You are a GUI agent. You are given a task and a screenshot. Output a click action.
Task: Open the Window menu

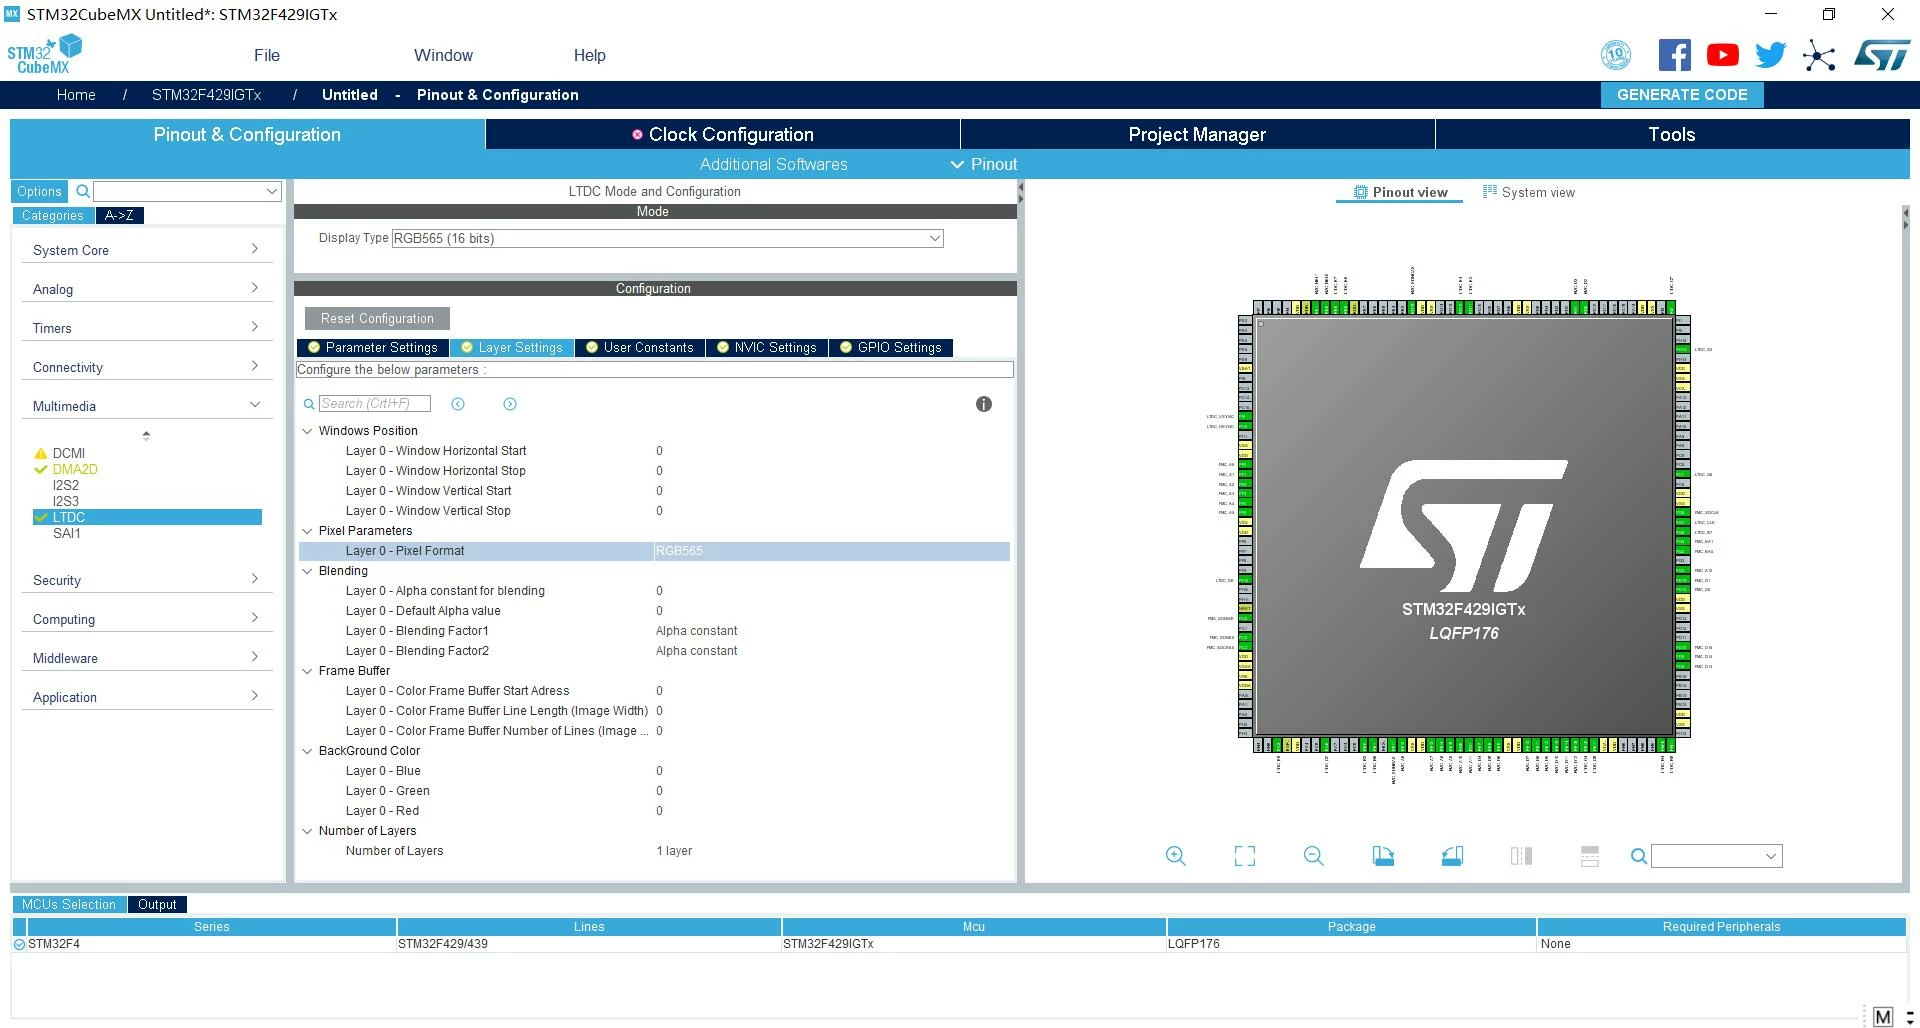(444, 55)
